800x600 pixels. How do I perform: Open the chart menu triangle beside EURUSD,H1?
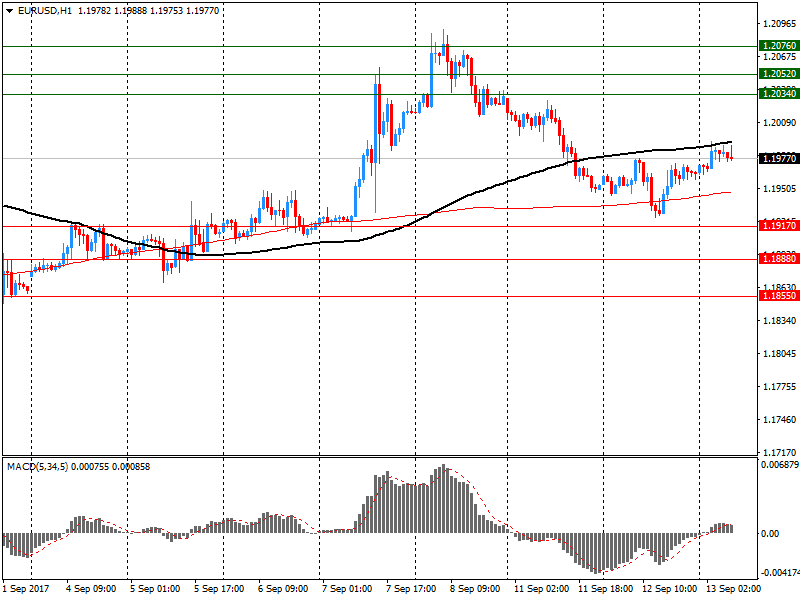coord(9,11)
